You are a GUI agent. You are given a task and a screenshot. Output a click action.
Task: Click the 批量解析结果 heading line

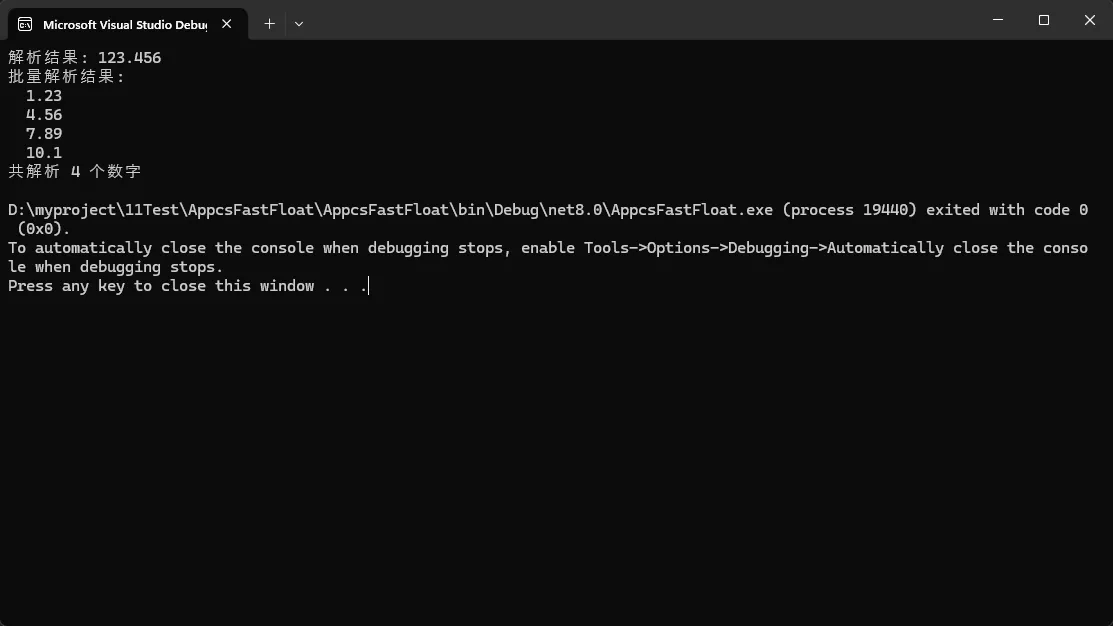coord(66,77)
